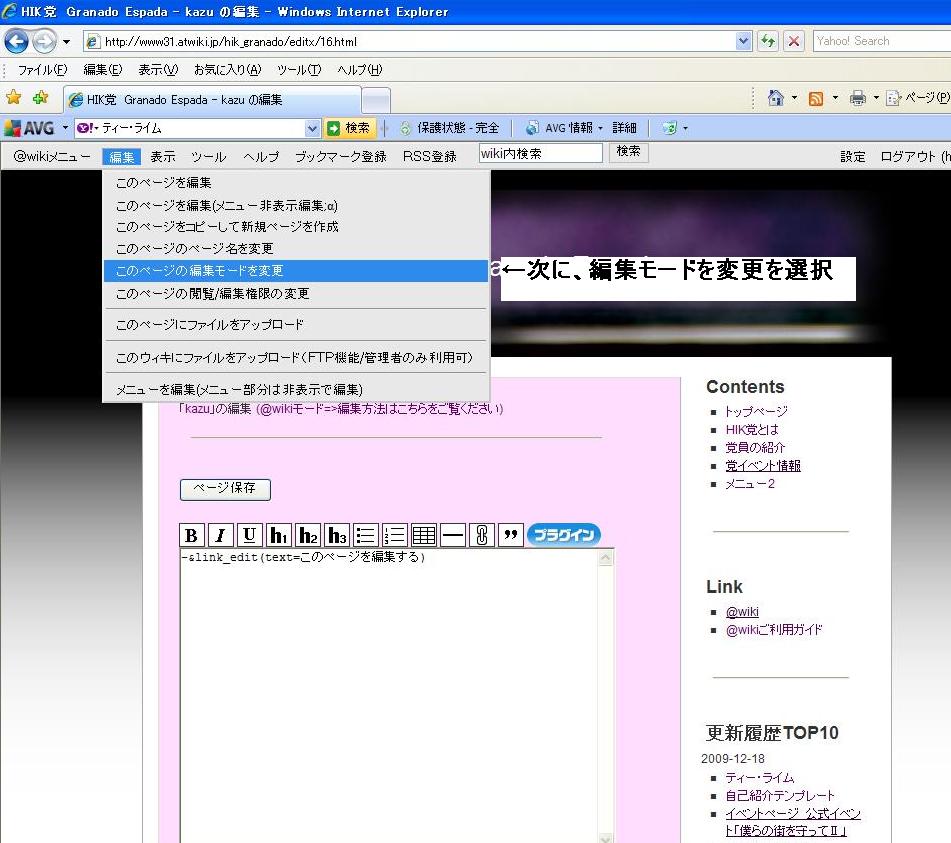Open the AVG 情報 dropdown menu

(600, 128)
